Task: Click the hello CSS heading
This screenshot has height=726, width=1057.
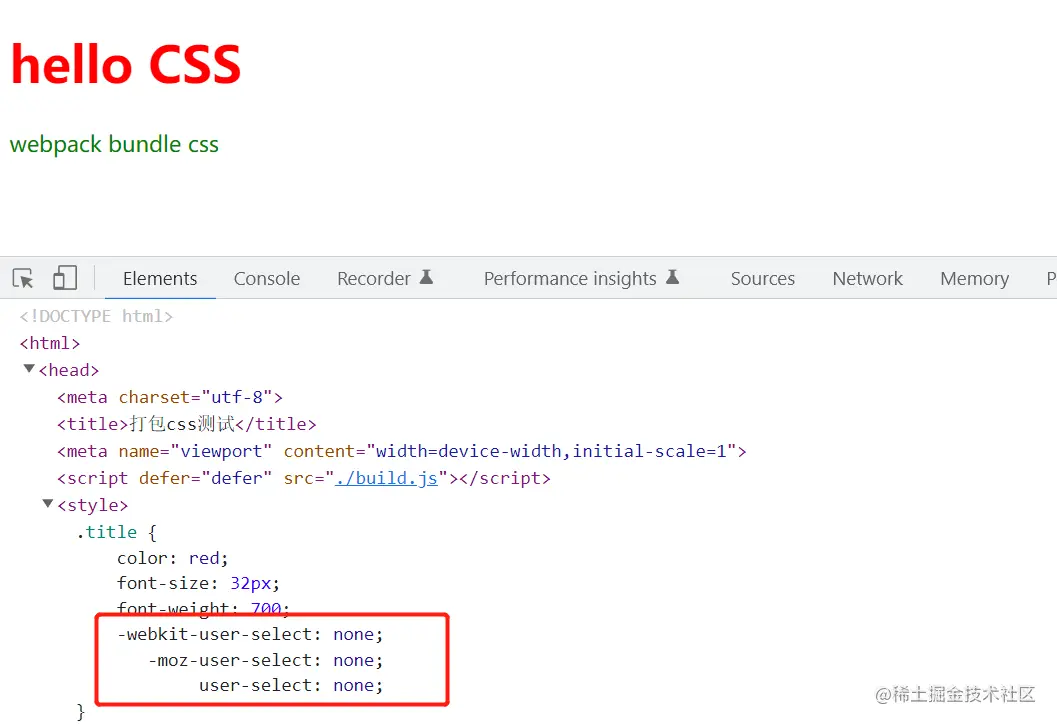Action: (x=126, y=65)
